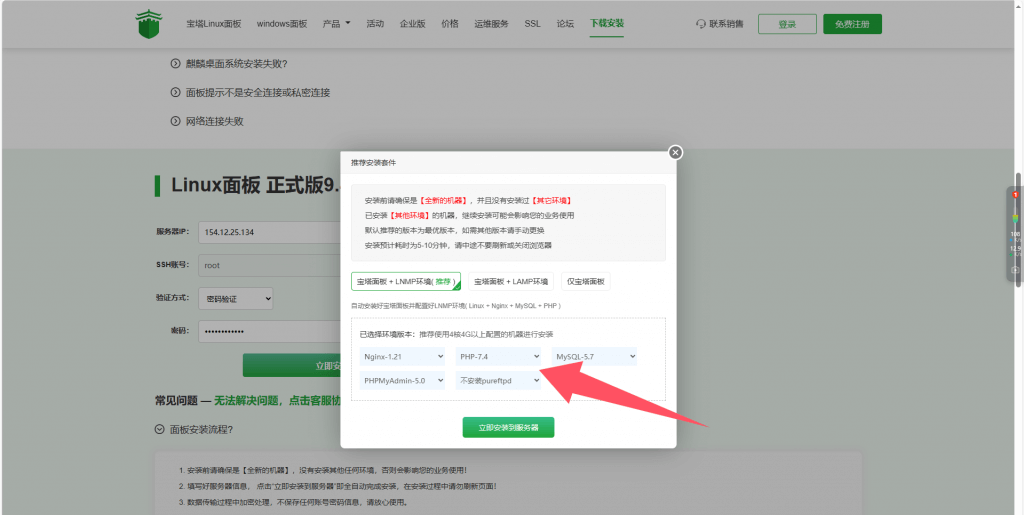The height and width of the screenshot is (515, 1024).
Task: Click the Linux面板 正式版 heading
Action: (256, 185)
